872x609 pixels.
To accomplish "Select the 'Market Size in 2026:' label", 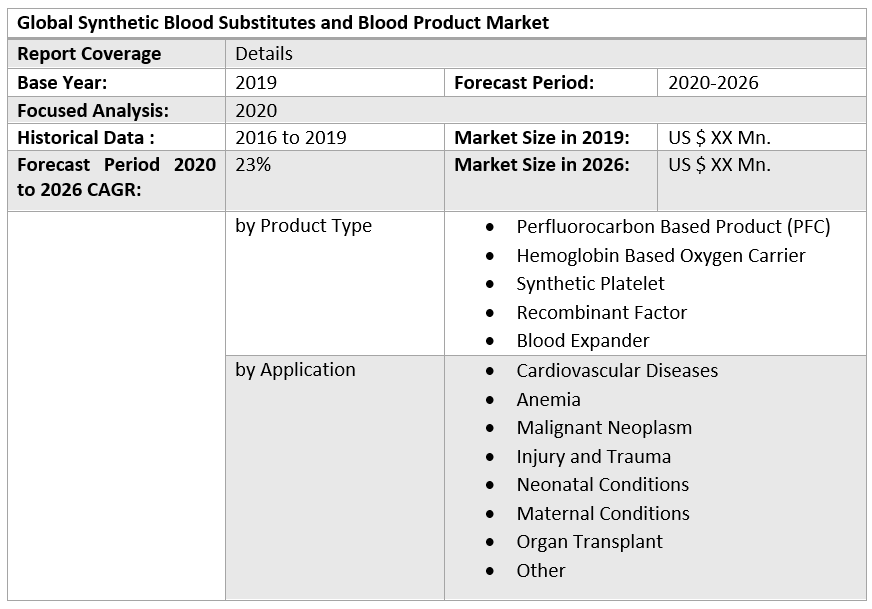I will point(542,165).
